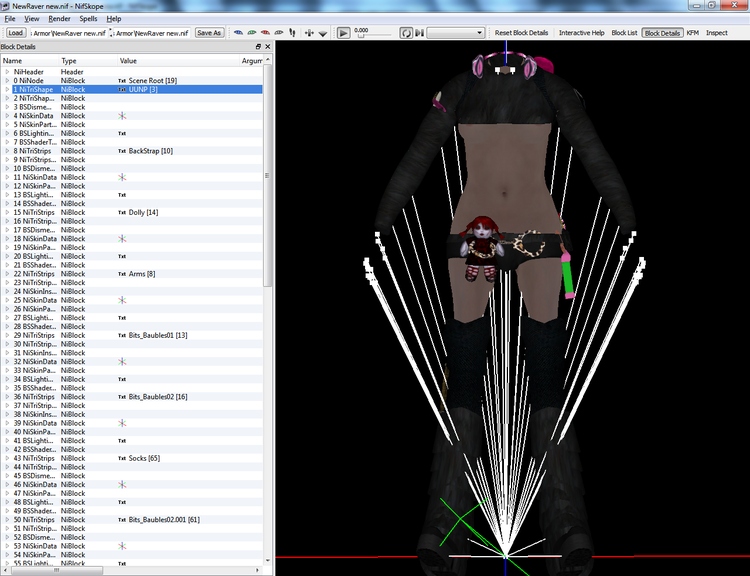Expand the 8 NiTriStrips BackStrap row

point(7,151)
